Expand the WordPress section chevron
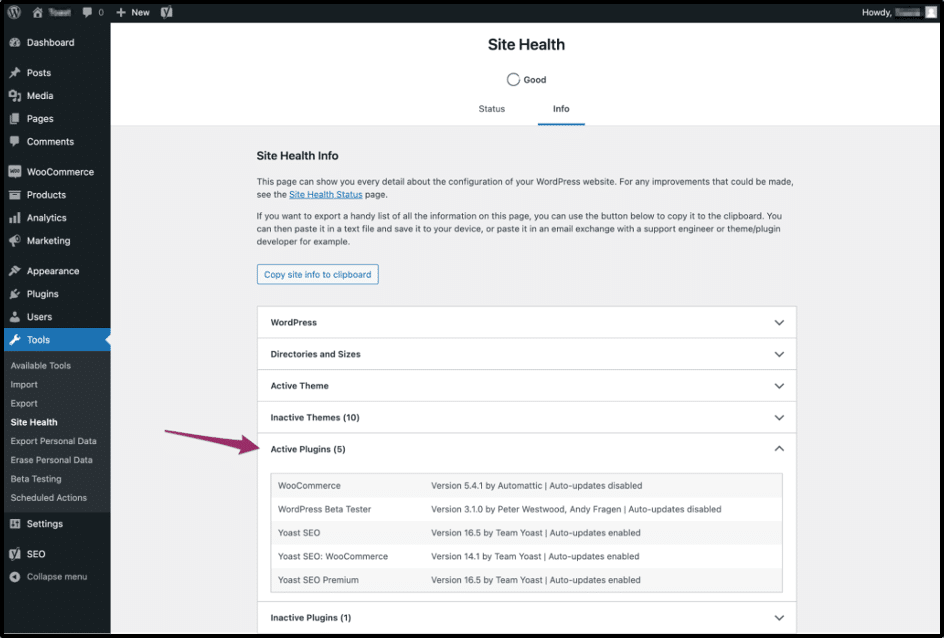The width and height of the screenshot is (944, 638). coord(779,323)
